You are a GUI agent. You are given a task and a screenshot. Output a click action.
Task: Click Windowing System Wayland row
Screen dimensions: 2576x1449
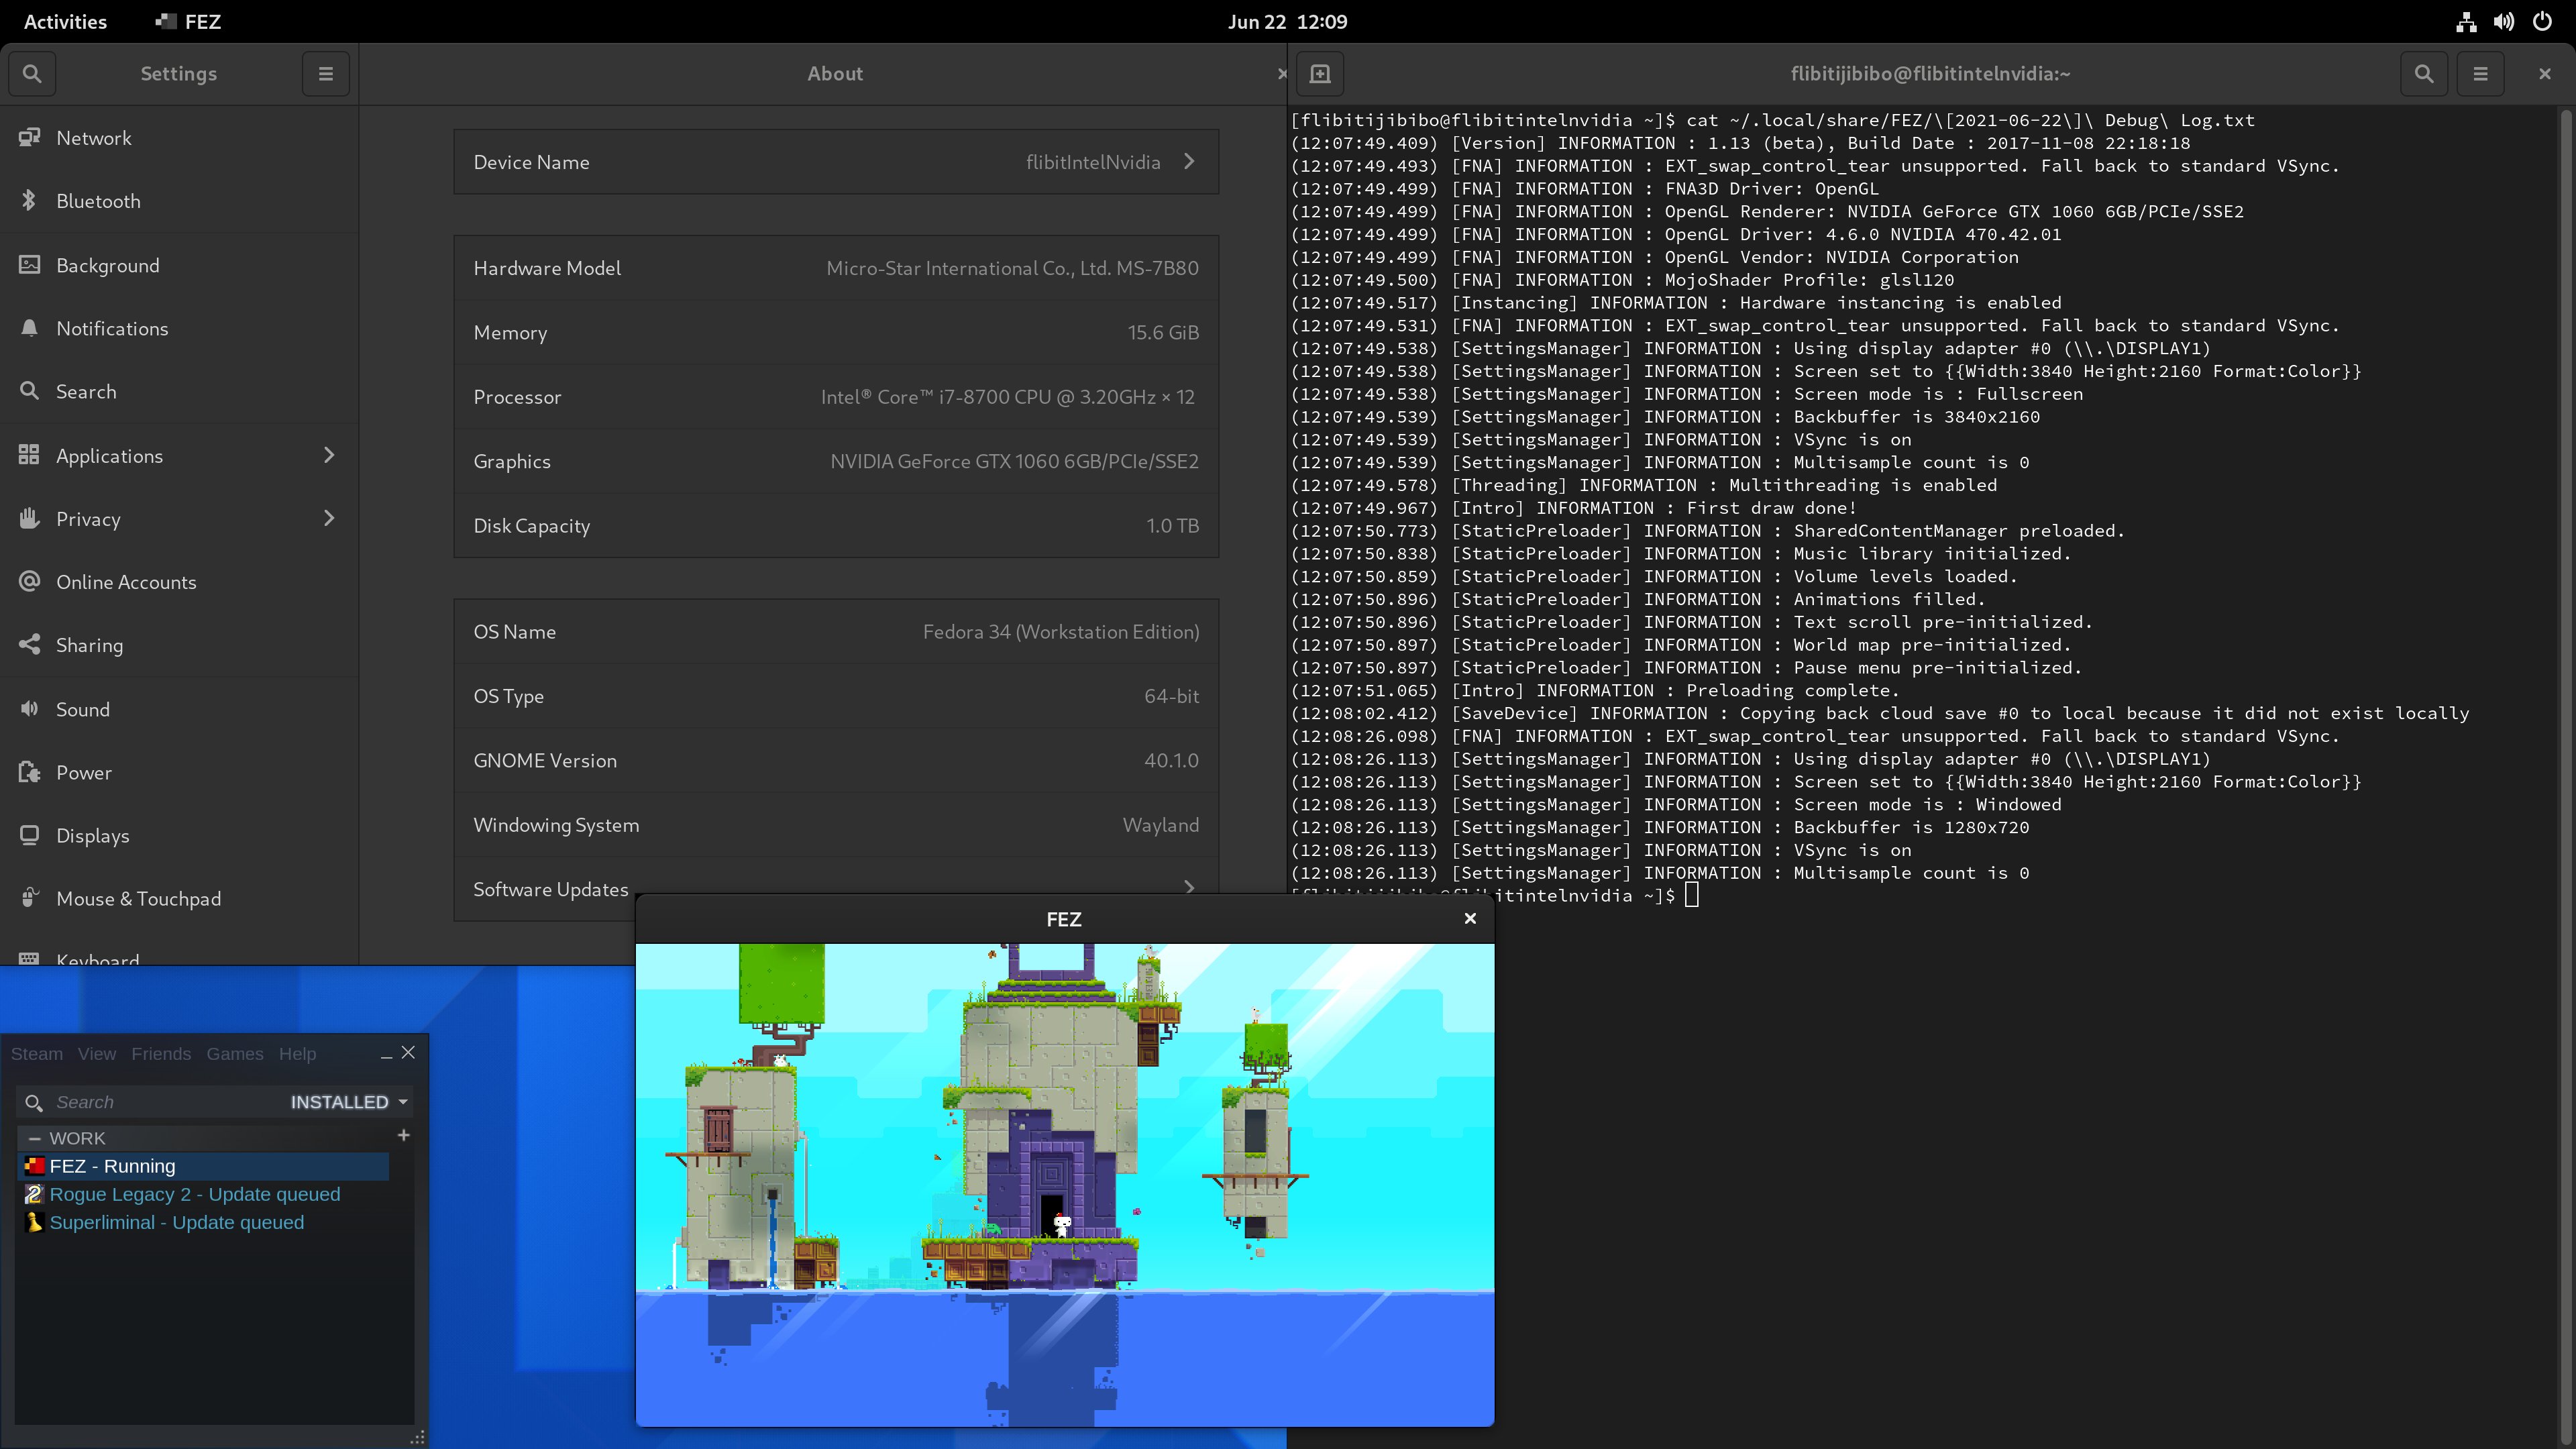(836, 825)
